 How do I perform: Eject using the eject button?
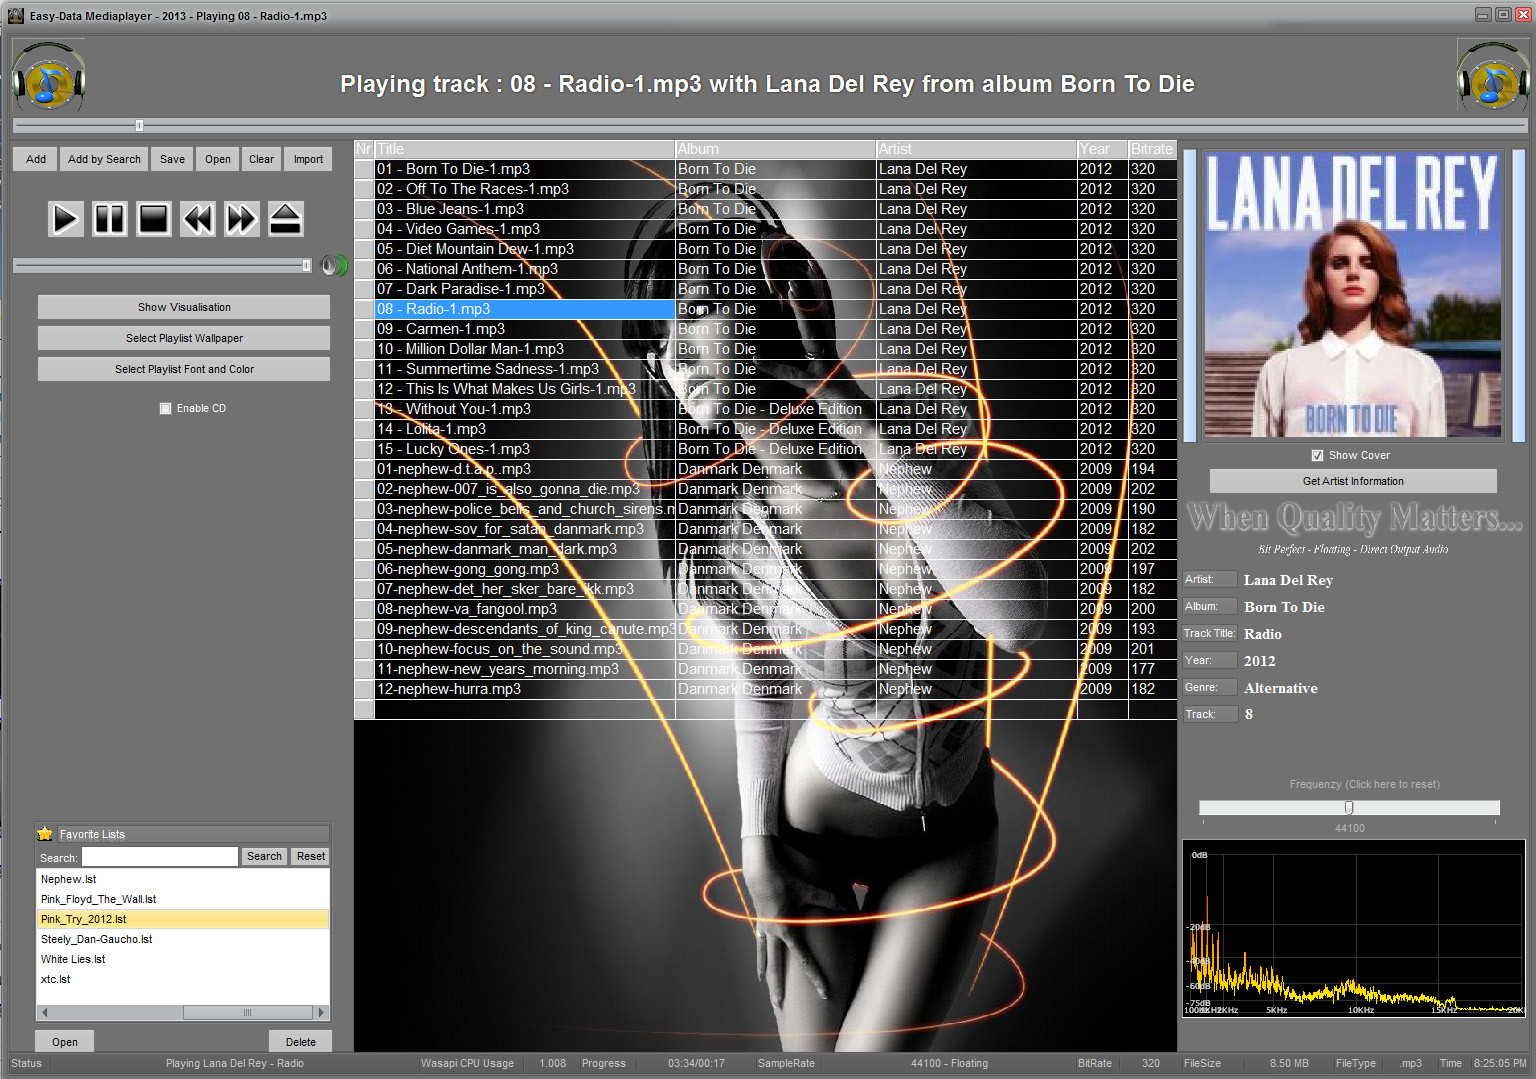point(285,218)
